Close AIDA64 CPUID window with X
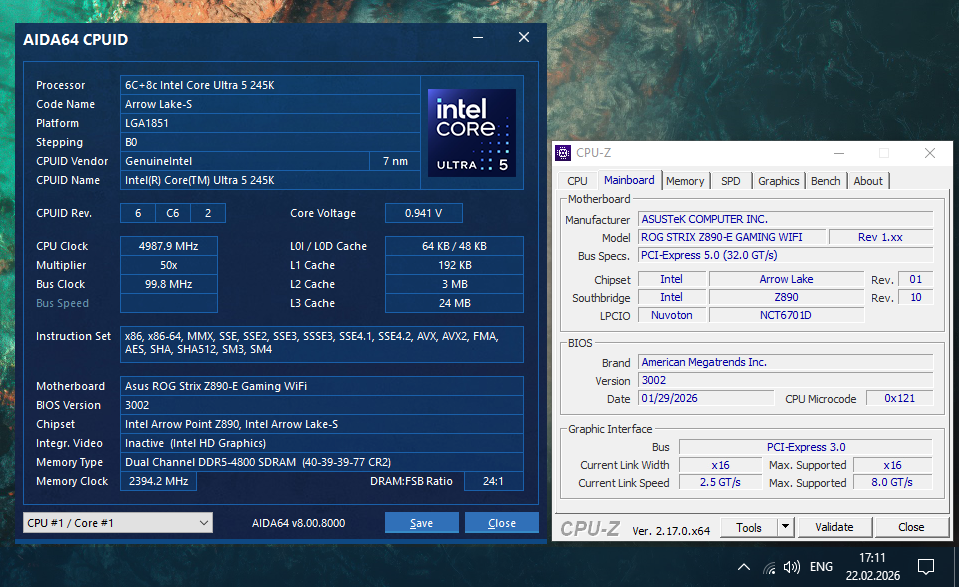The image size is (959, 587). (x=524, y=37)
